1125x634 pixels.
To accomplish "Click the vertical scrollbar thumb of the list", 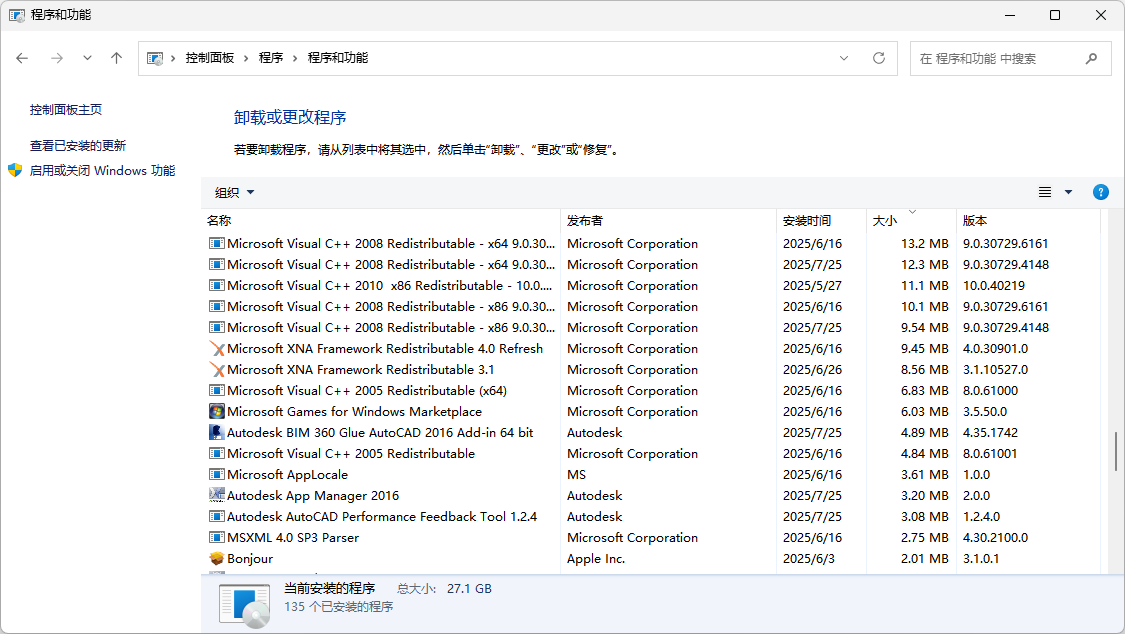I will tap(1116, 452).
